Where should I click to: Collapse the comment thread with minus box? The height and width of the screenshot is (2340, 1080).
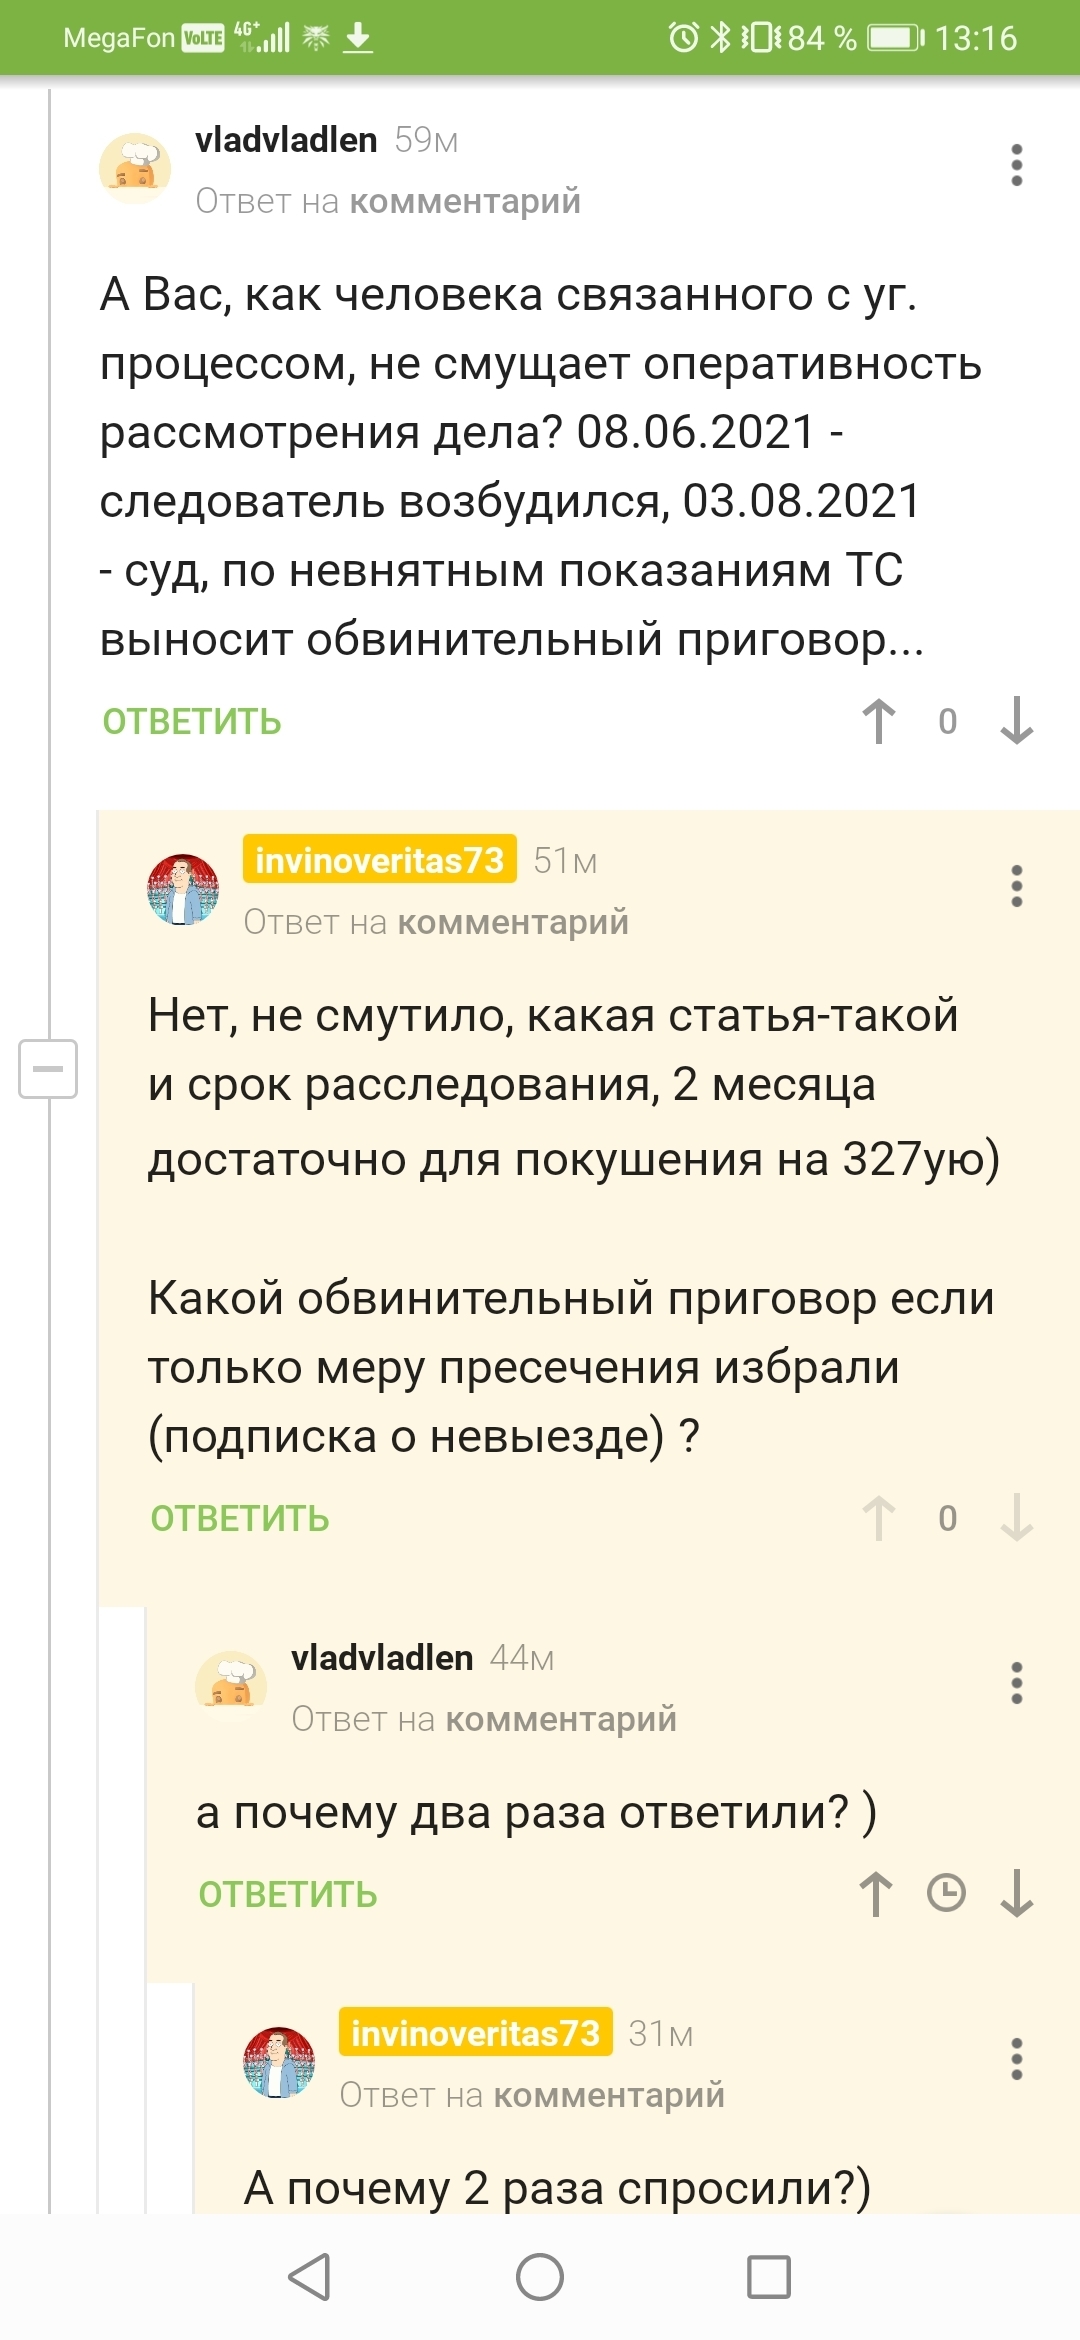tap(48, 1068)
